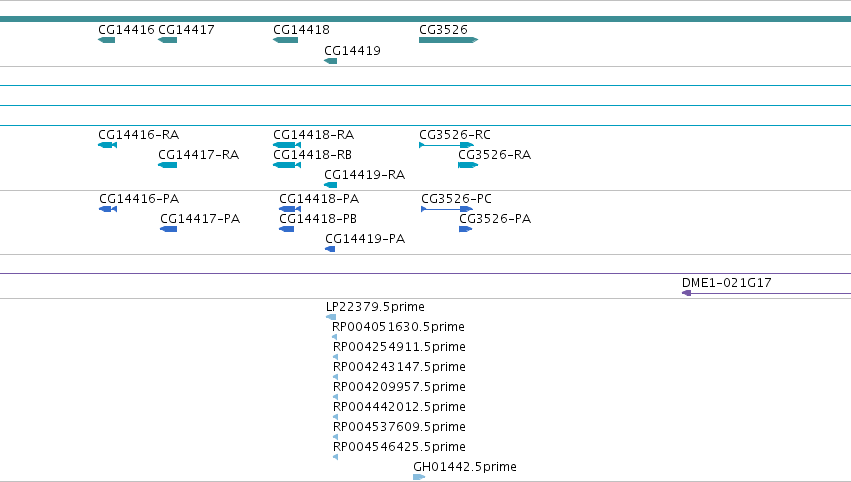The image size is (851, 482).
Task: Select the CG14417 gene glyph
Action: coord(167,40)
